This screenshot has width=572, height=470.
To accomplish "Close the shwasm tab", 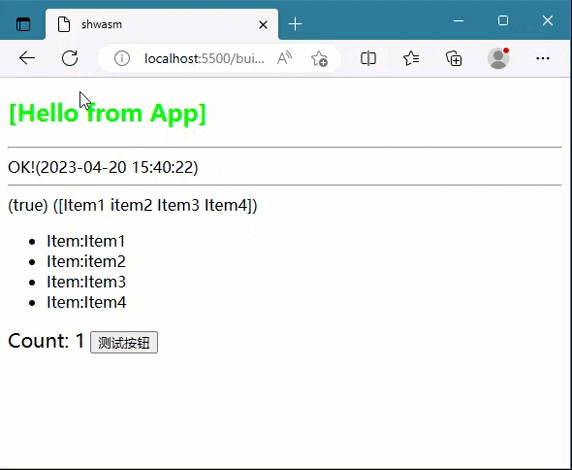I will (x=263, y=25).
